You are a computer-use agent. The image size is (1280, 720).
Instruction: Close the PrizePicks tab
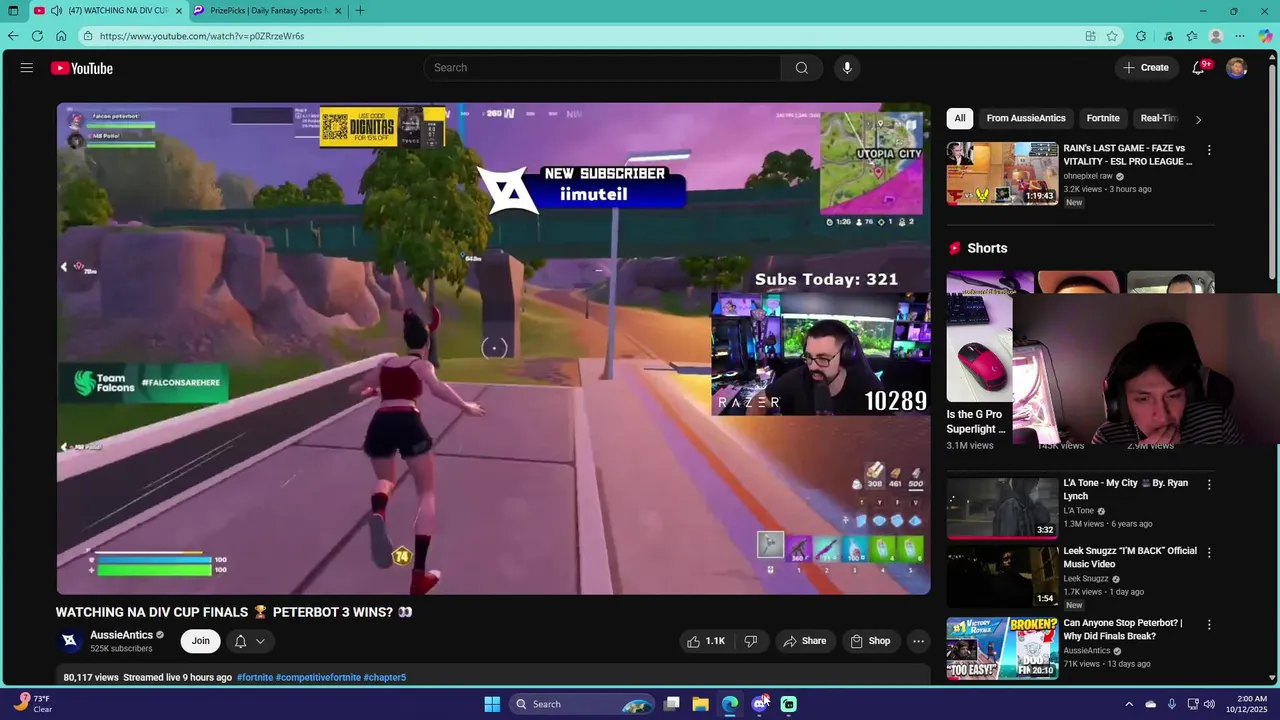coord(338,11)
